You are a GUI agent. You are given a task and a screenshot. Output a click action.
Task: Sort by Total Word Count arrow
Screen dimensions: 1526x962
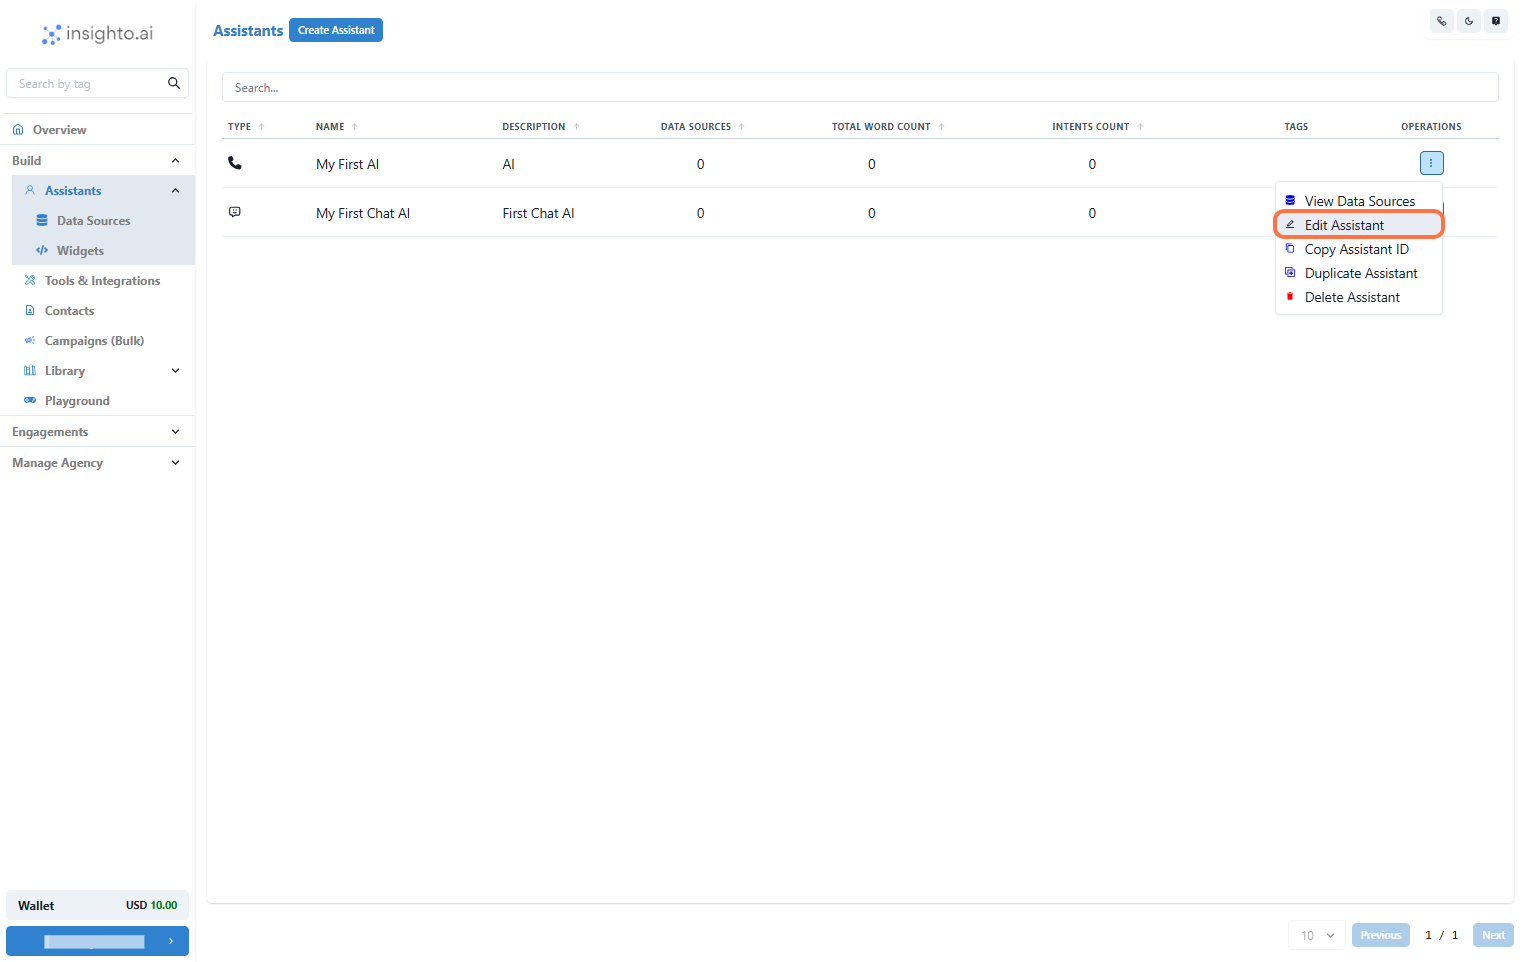[x=941, y=127]
